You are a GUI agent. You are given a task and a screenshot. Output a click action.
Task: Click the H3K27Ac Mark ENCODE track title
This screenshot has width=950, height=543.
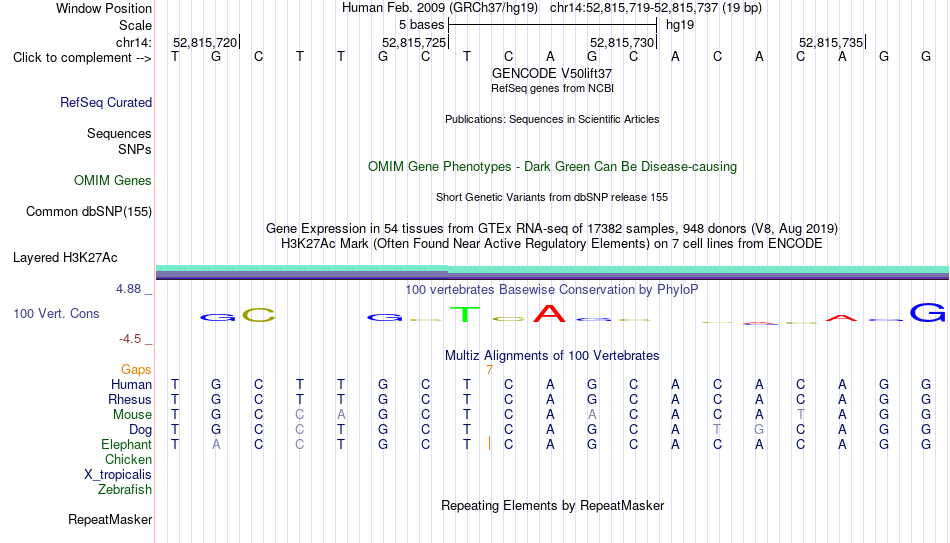pos(552,244)
